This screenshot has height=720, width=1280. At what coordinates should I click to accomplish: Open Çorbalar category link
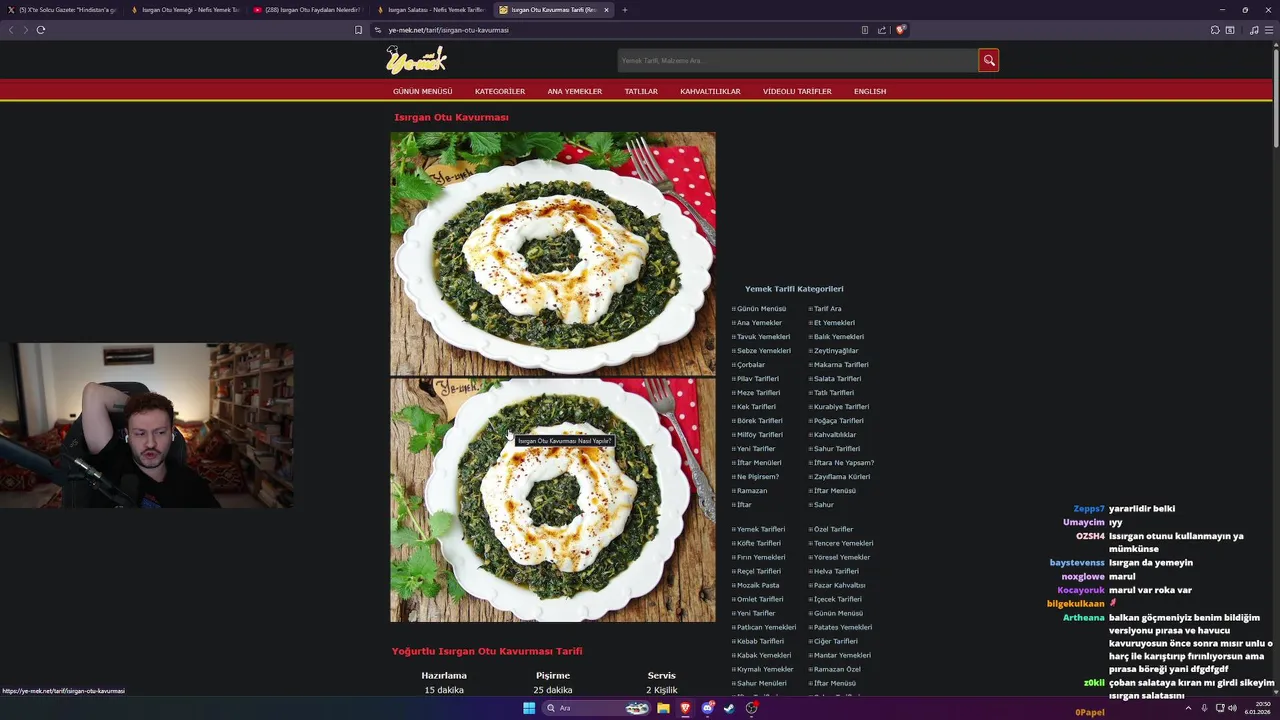coord(751,365)
